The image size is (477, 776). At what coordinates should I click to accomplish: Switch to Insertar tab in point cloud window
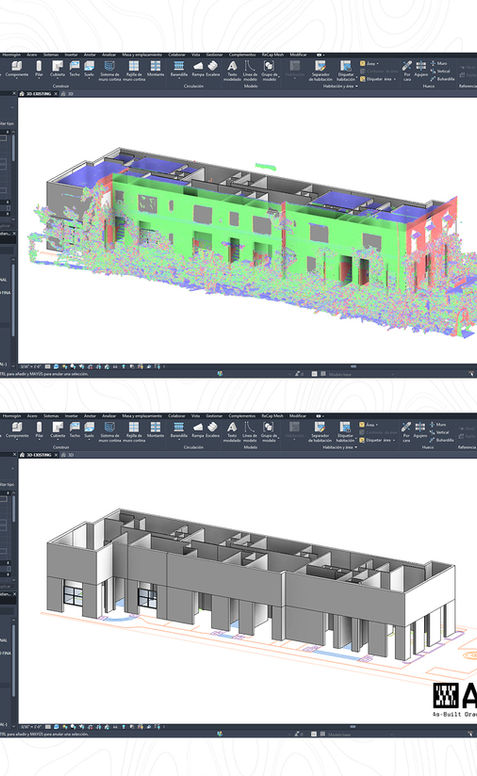pyautogui.click(x=71, y=55)
